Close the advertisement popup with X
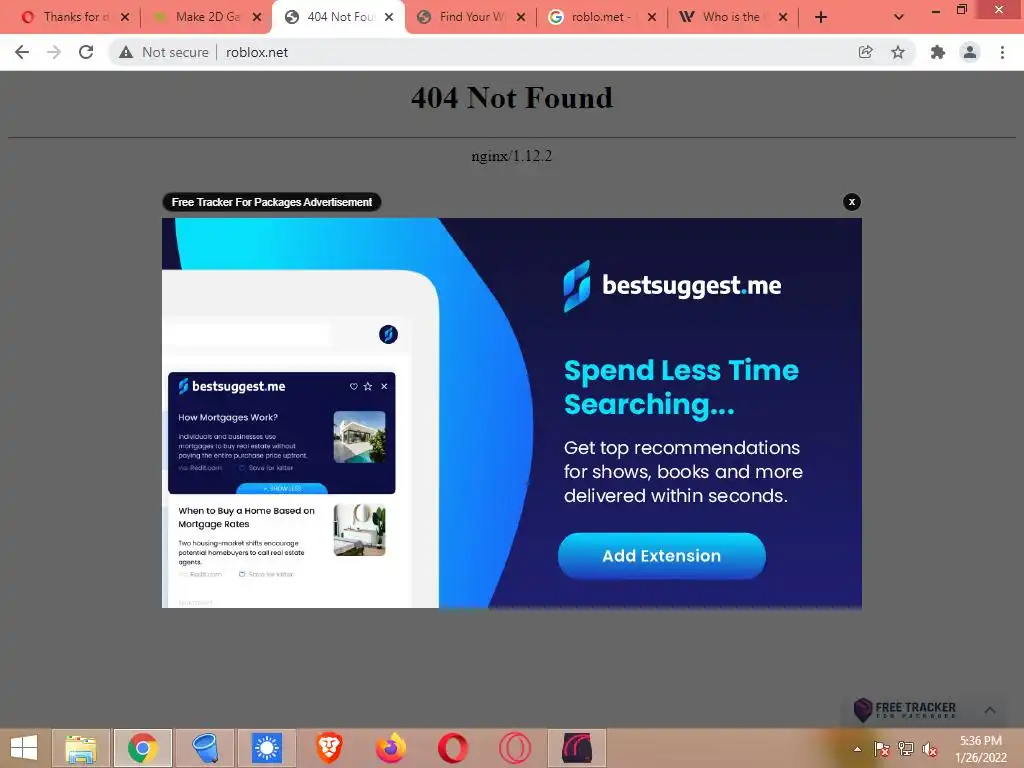The width and height of the screenshot is (1024, 768). click(x=852, y=202)
